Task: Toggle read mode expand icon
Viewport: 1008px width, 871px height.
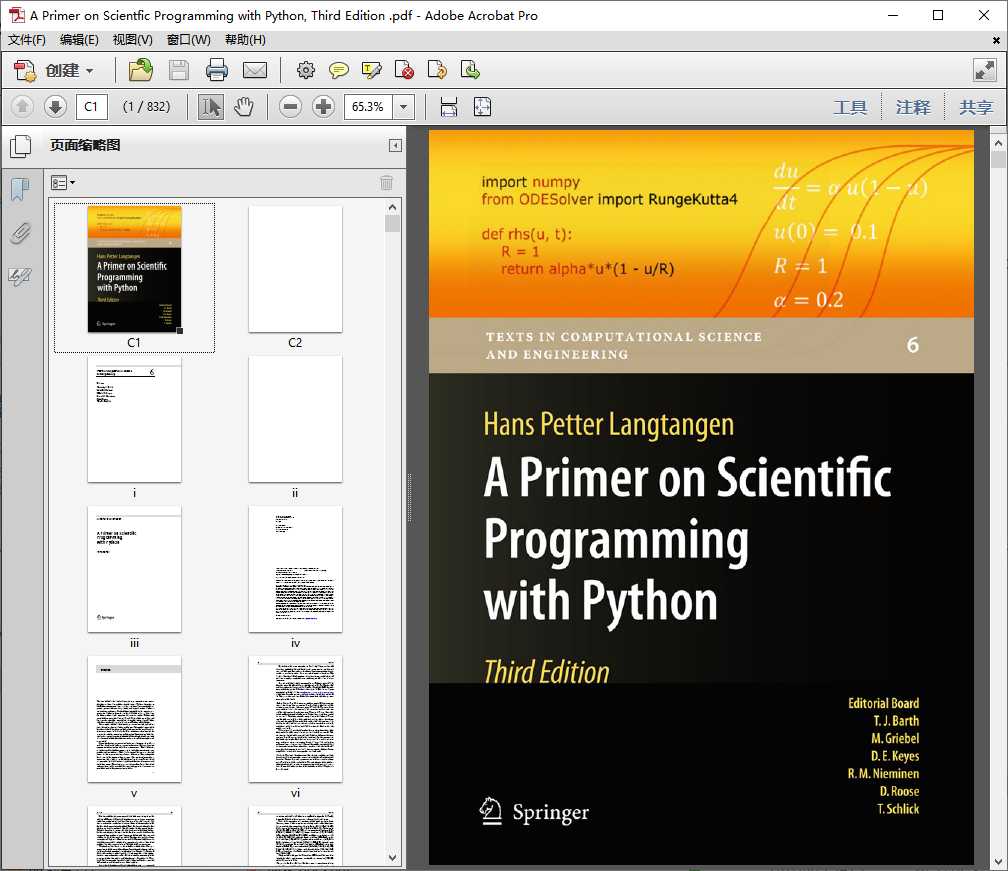Action: [x=985, y=70]
